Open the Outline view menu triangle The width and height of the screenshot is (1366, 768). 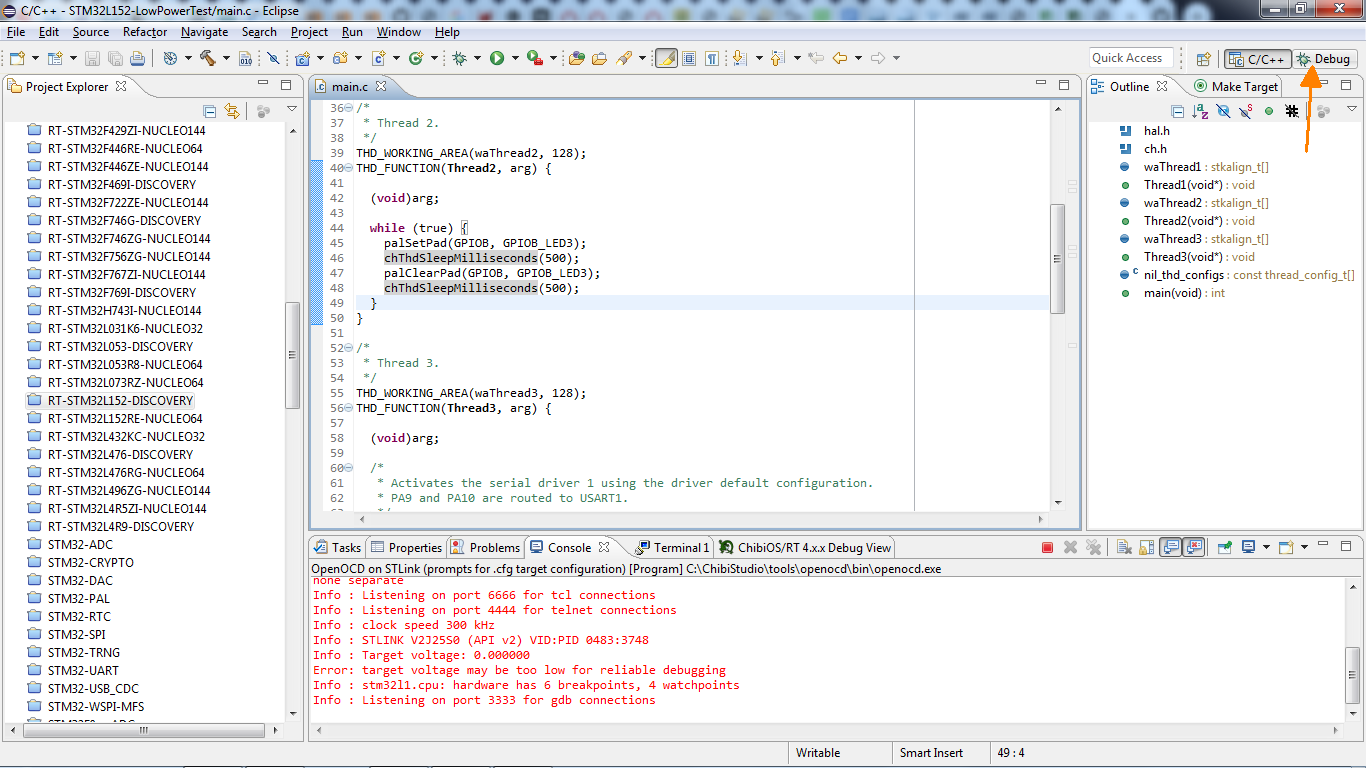[1350, 110]
